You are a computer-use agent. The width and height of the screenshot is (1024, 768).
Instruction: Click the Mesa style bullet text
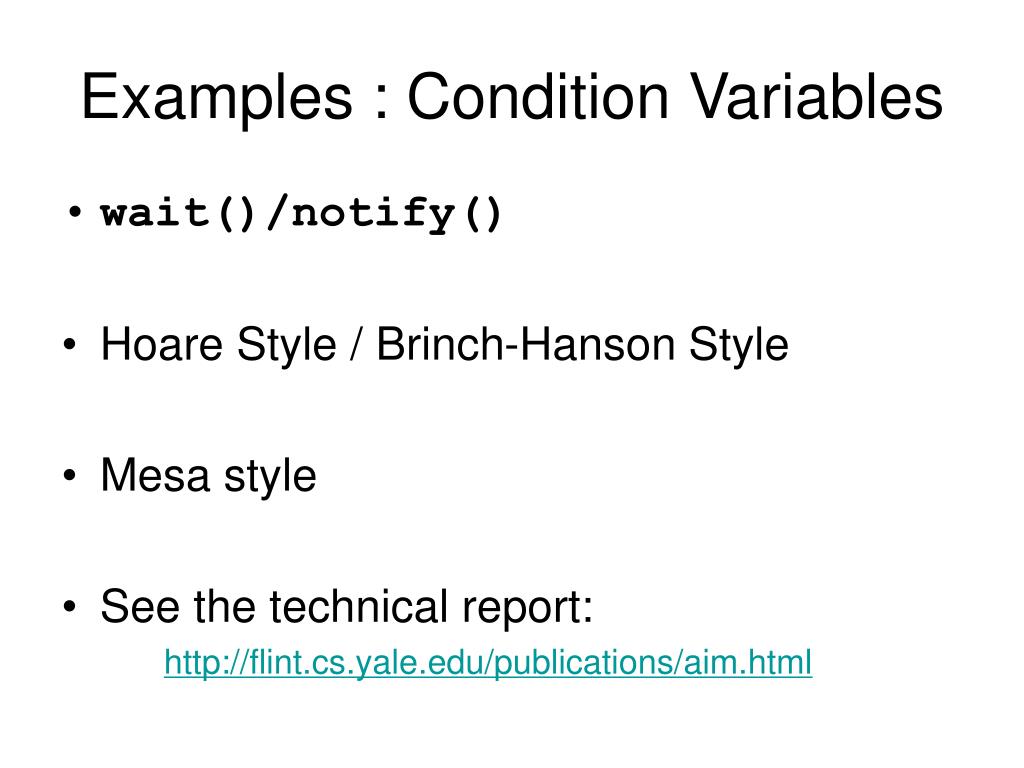coord(208,476)
